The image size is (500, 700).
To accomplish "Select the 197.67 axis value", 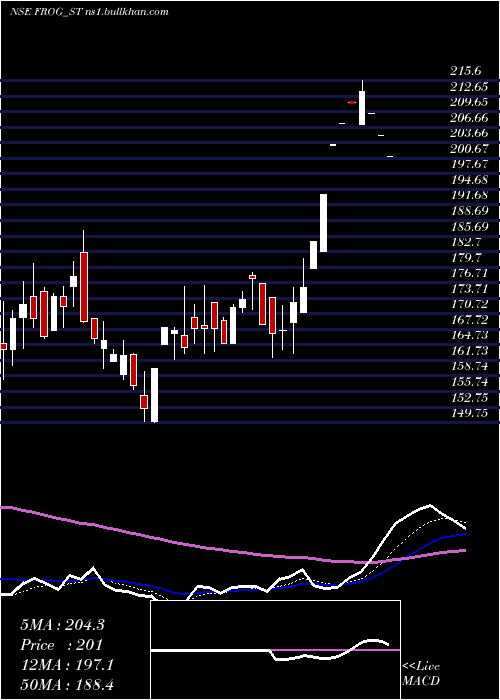I will (x=469, y=164).
